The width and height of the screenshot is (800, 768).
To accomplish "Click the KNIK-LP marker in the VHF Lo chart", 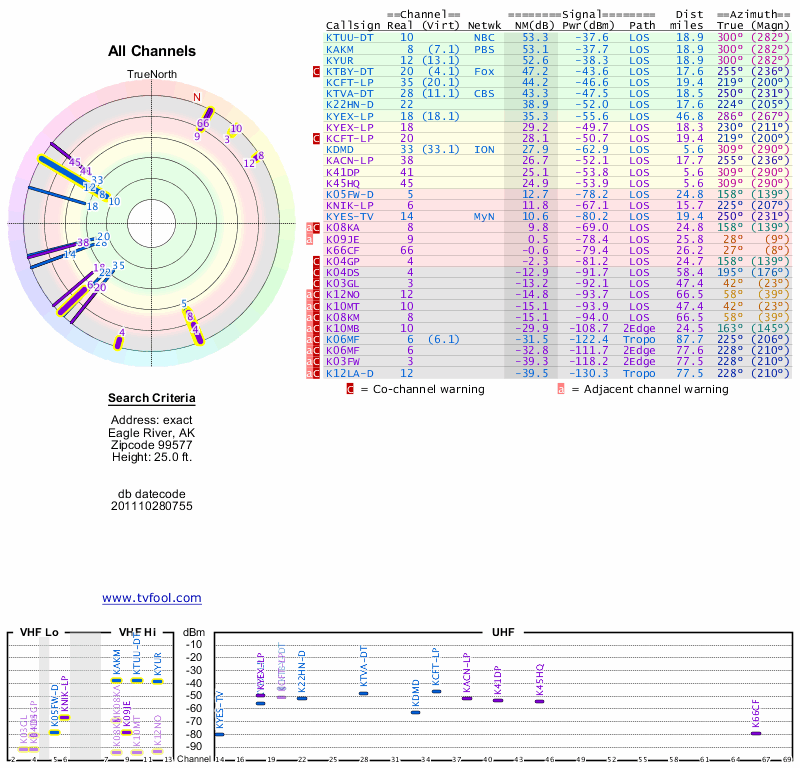I will tap(64, 717).
